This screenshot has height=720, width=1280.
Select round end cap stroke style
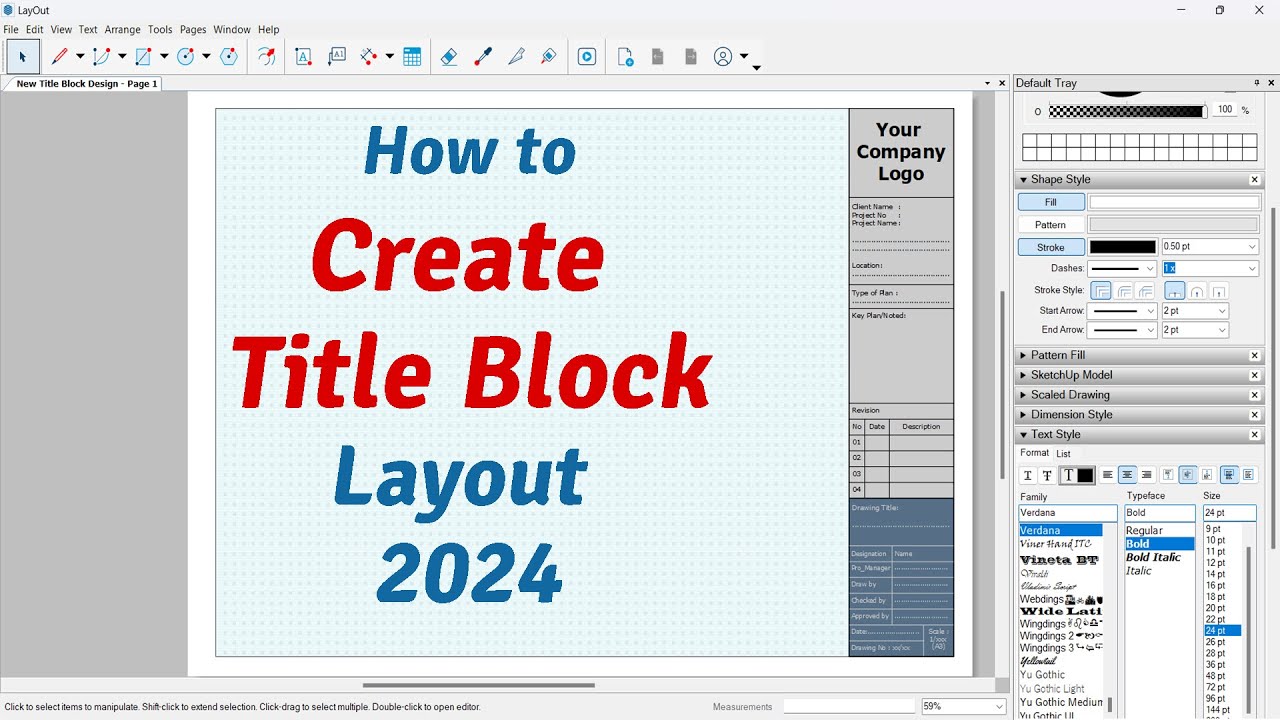pos(1197,291)
